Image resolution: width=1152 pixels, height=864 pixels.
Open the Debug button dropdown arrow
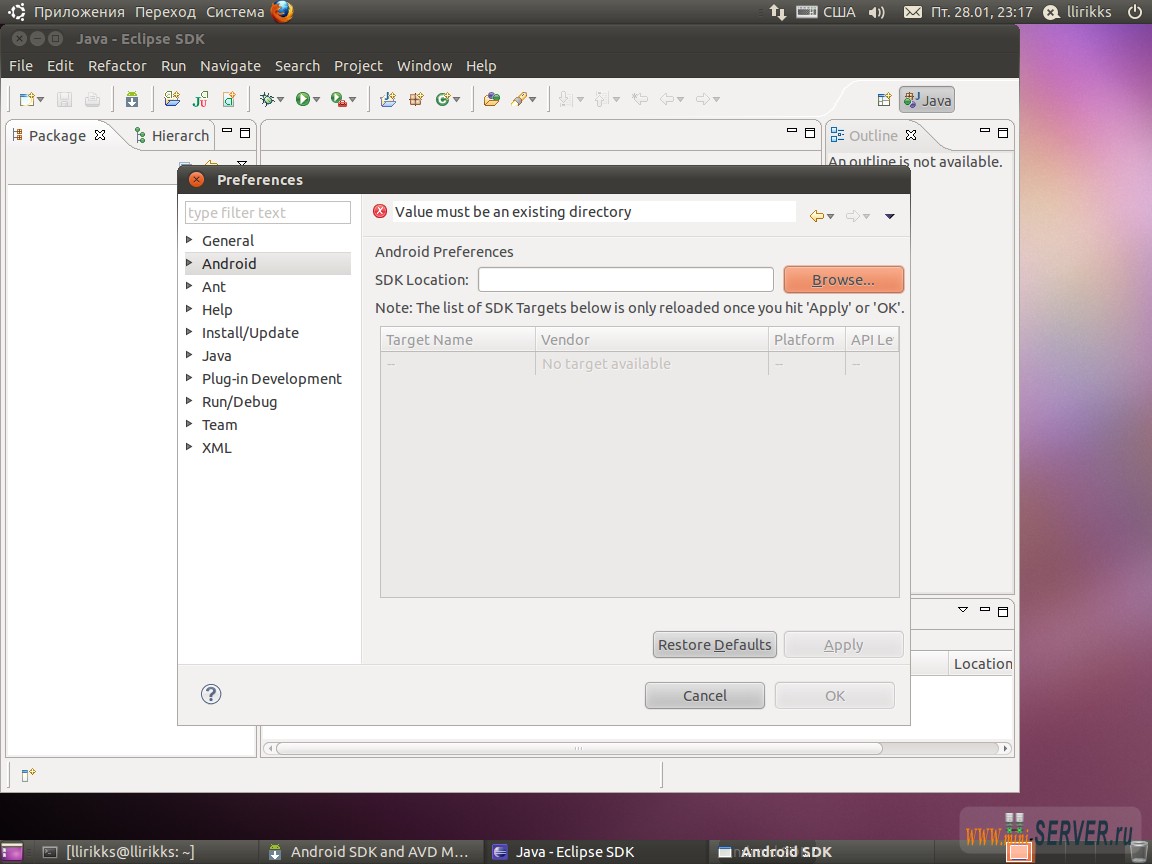pos(281,100)
